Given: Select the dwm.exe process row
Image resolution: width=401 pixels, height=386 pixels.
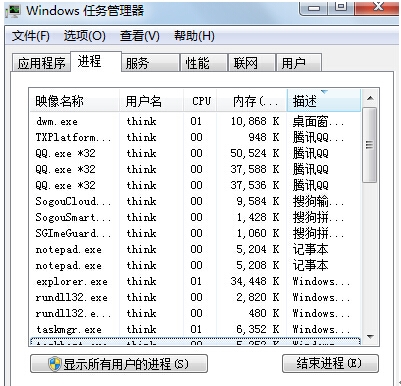Looking at the screenshot, I should [x=195, y=121].
